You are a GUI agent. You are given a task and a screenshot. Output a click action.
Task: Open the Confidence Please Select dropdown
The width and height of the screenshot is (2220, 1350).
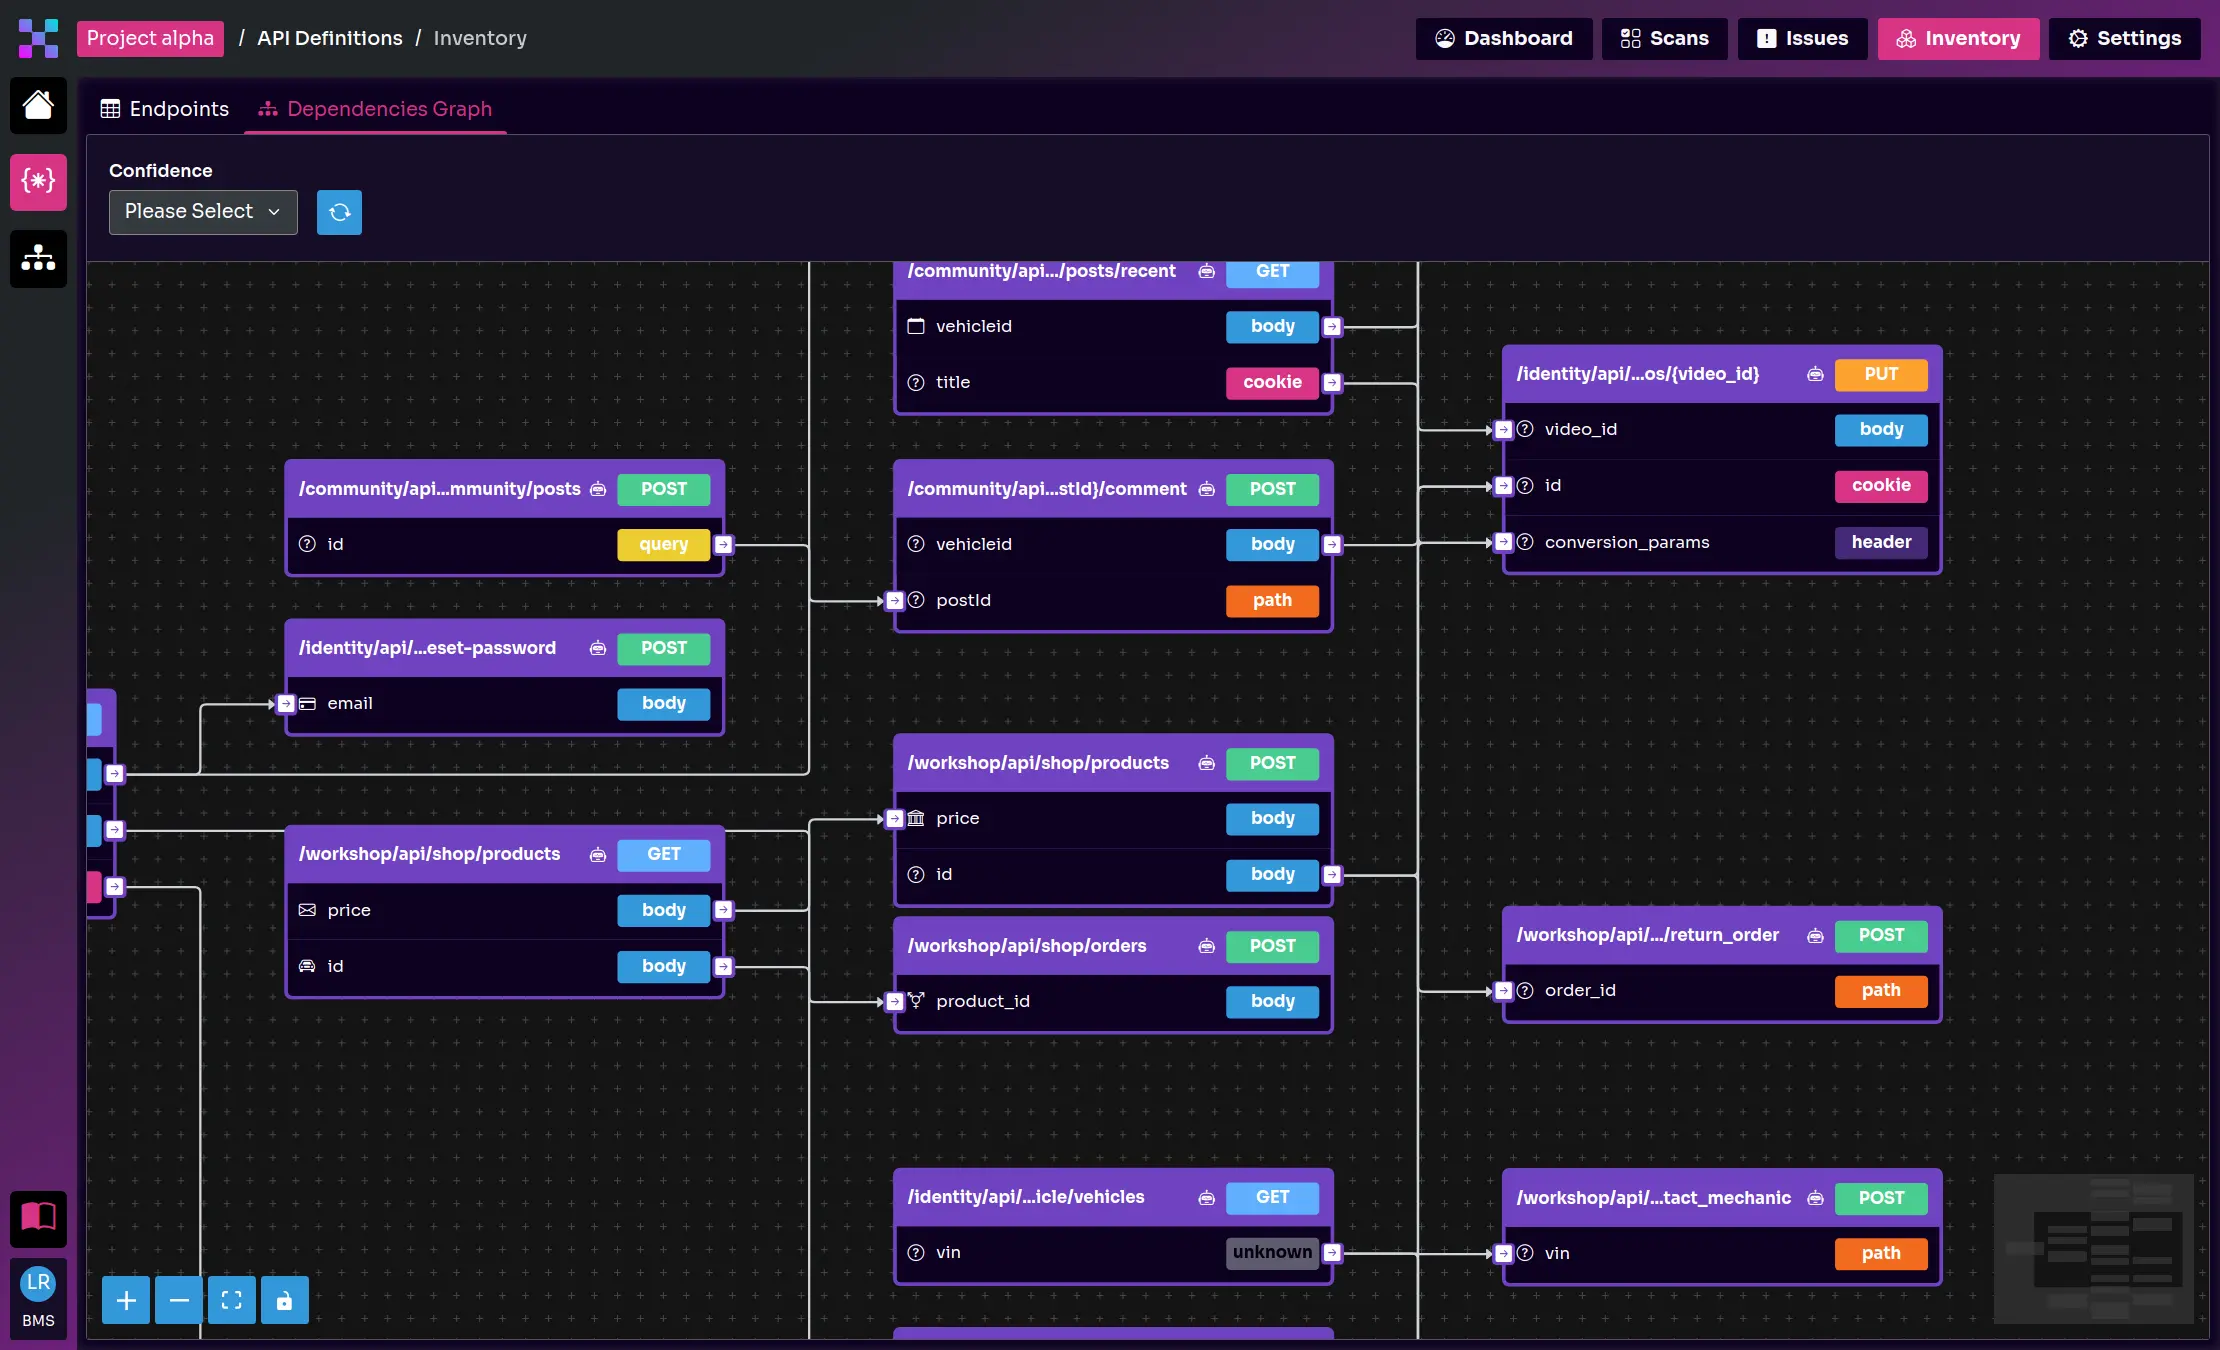(x=203, y=212)
